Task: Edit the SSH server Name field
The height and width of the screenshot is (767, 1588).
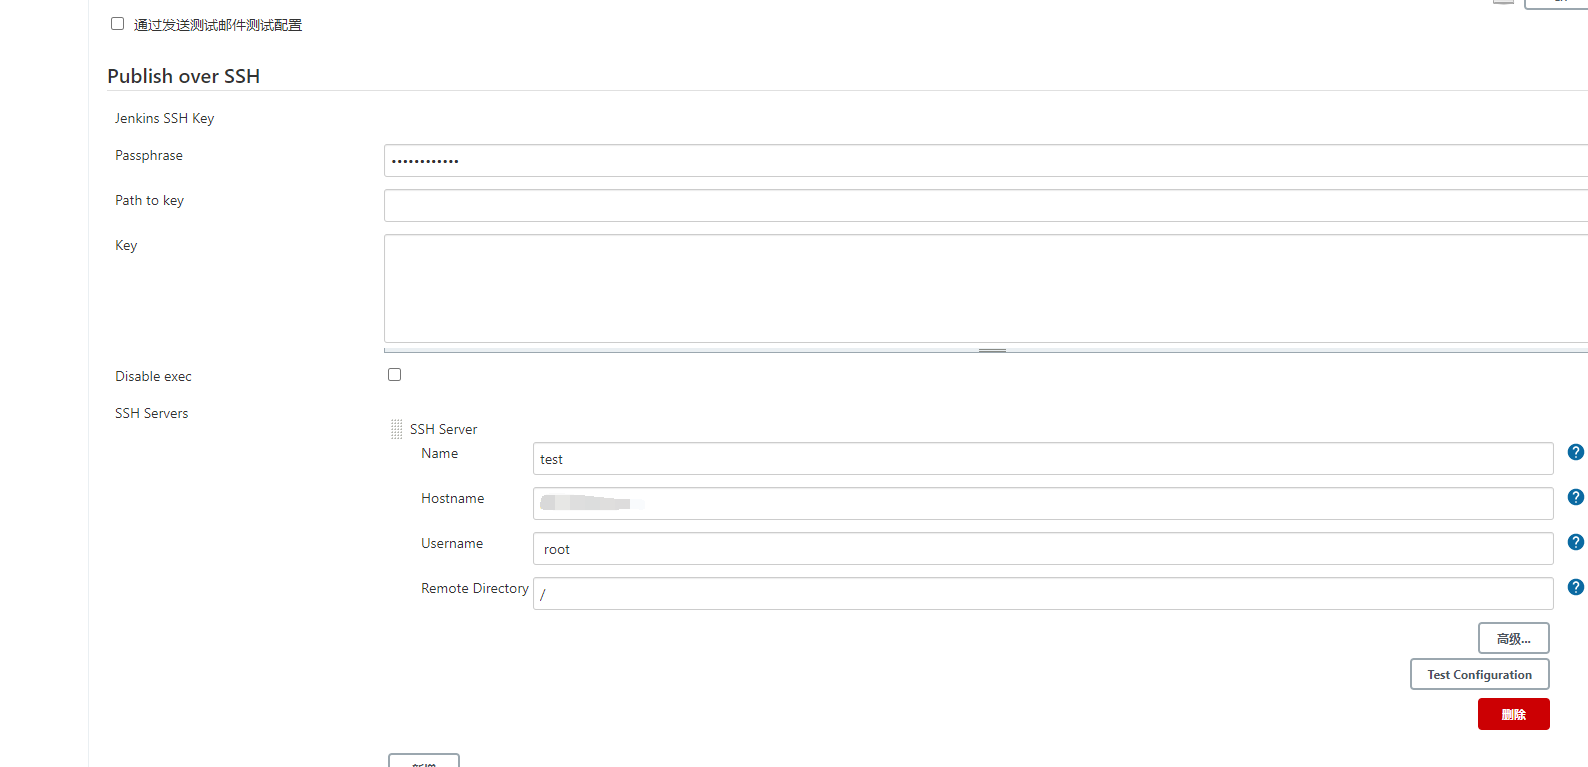Action: (1043, 458)
